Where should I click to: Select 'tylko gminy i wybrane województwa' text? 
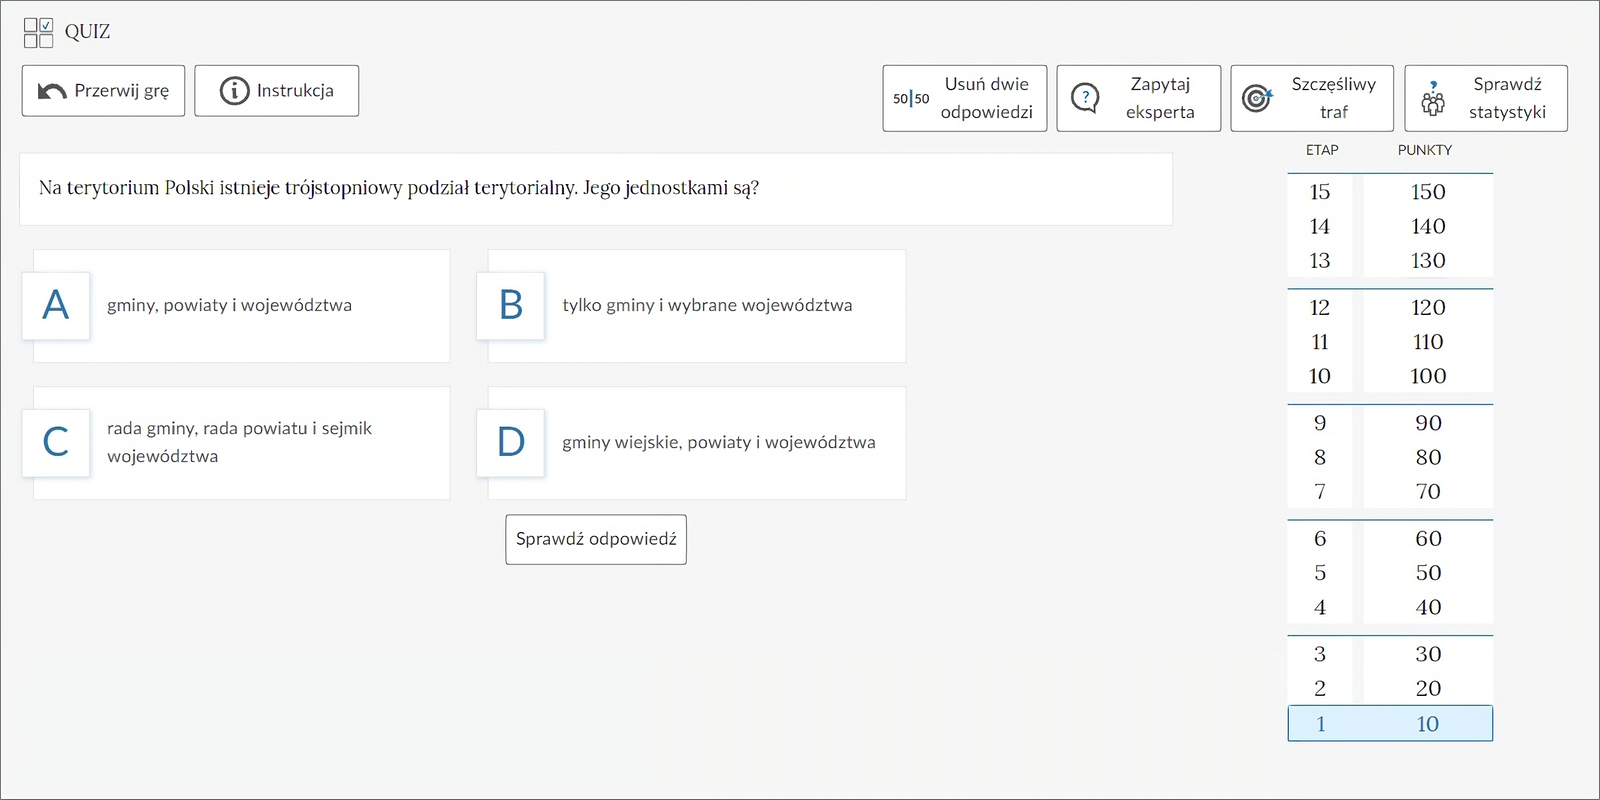[707, 305]
